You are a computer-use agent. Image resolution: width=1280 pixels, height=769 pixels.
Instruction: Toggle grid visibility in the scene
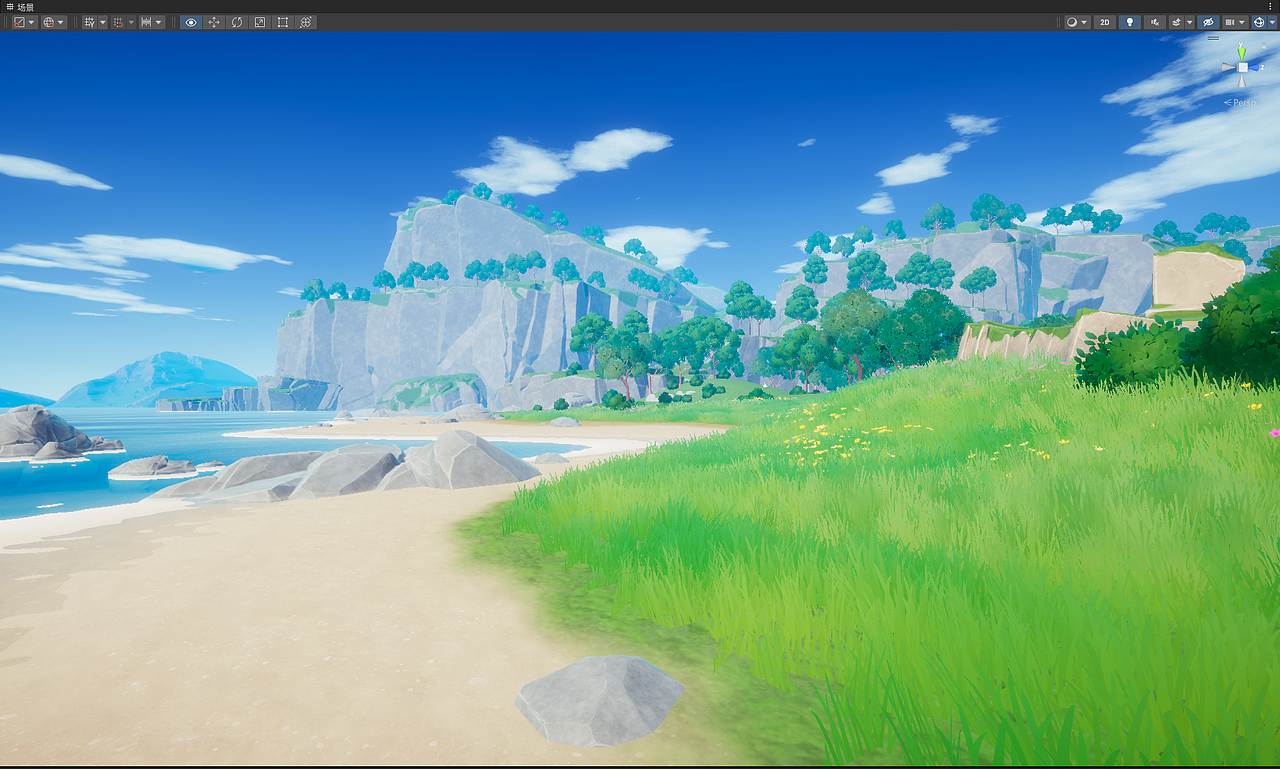(x=90, y=22)
